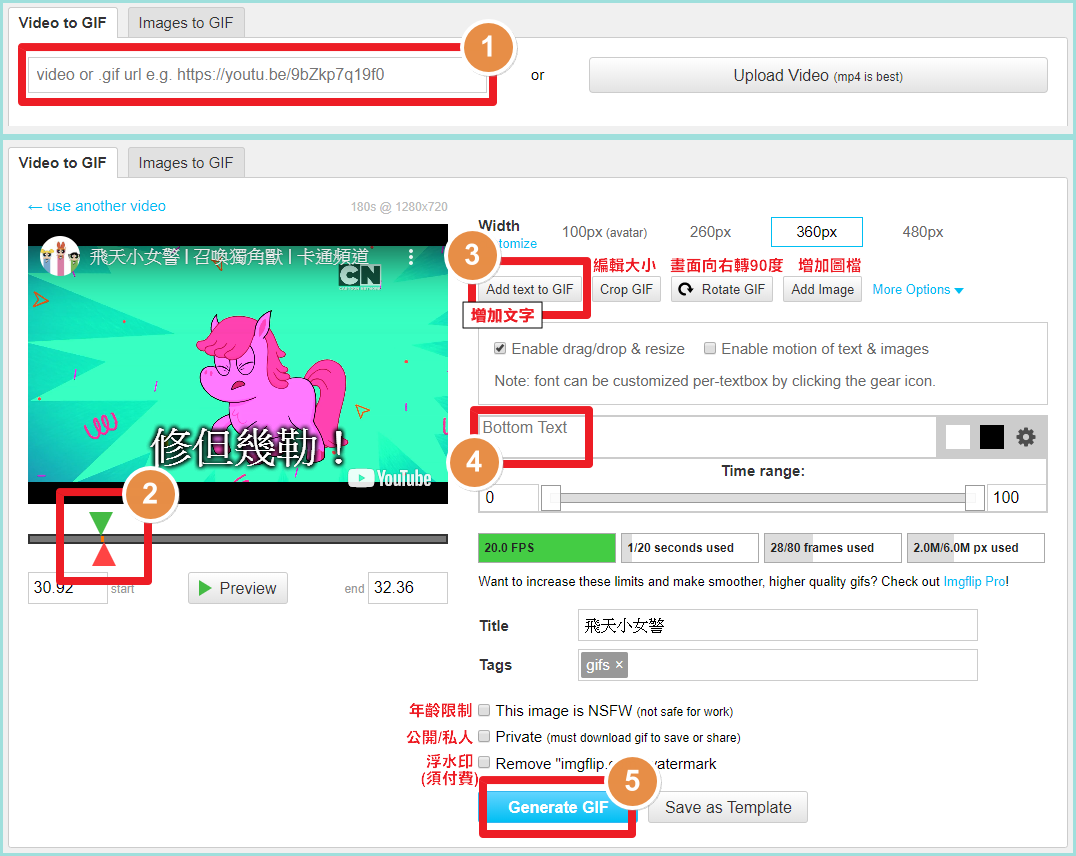1076x856 pixels.
Task: Click Add Image button
Action: coord(822,289)
